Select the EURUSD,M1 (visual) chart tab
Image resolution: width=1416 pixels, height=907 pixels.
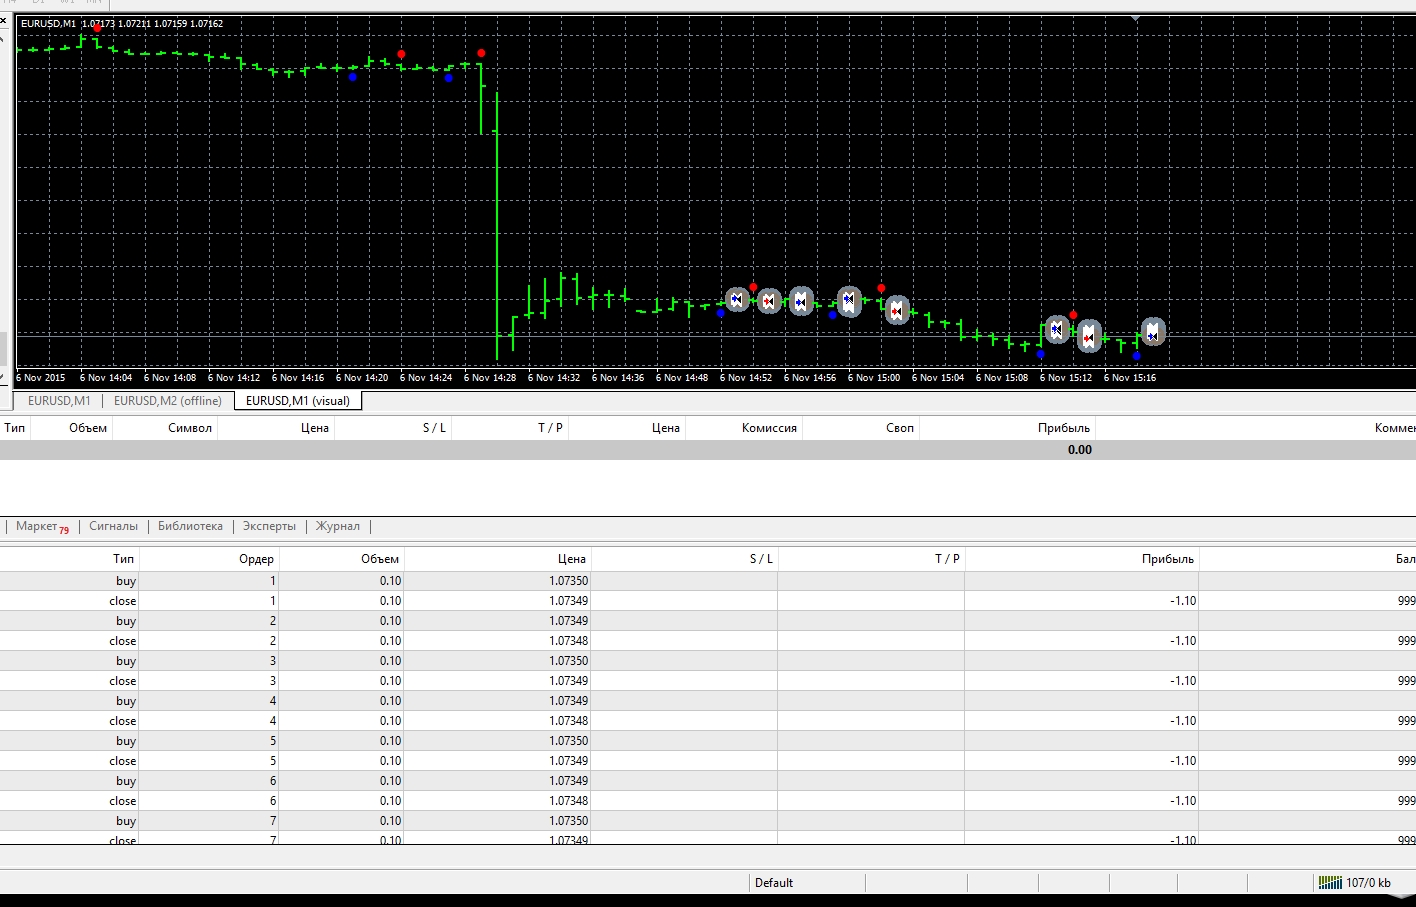[x=298, y=401]
